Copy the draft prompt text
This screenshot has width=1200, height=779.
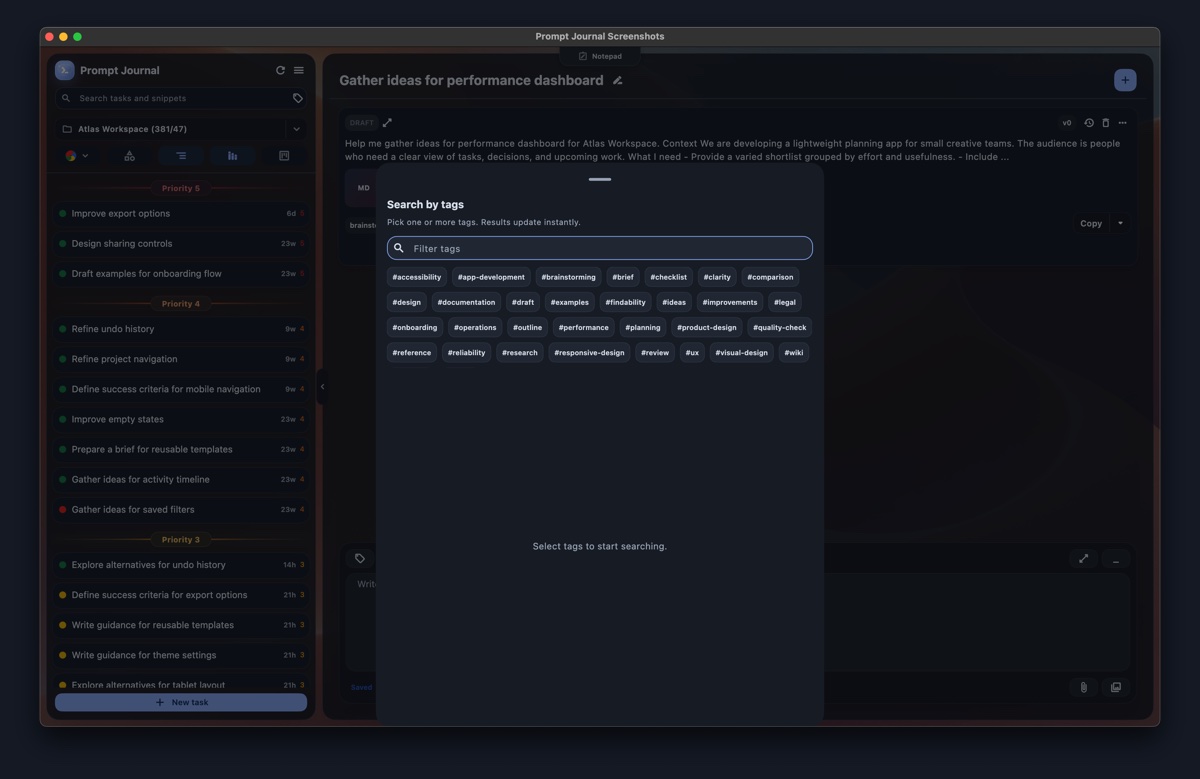pyautogui.click(x=1091, y=223)
